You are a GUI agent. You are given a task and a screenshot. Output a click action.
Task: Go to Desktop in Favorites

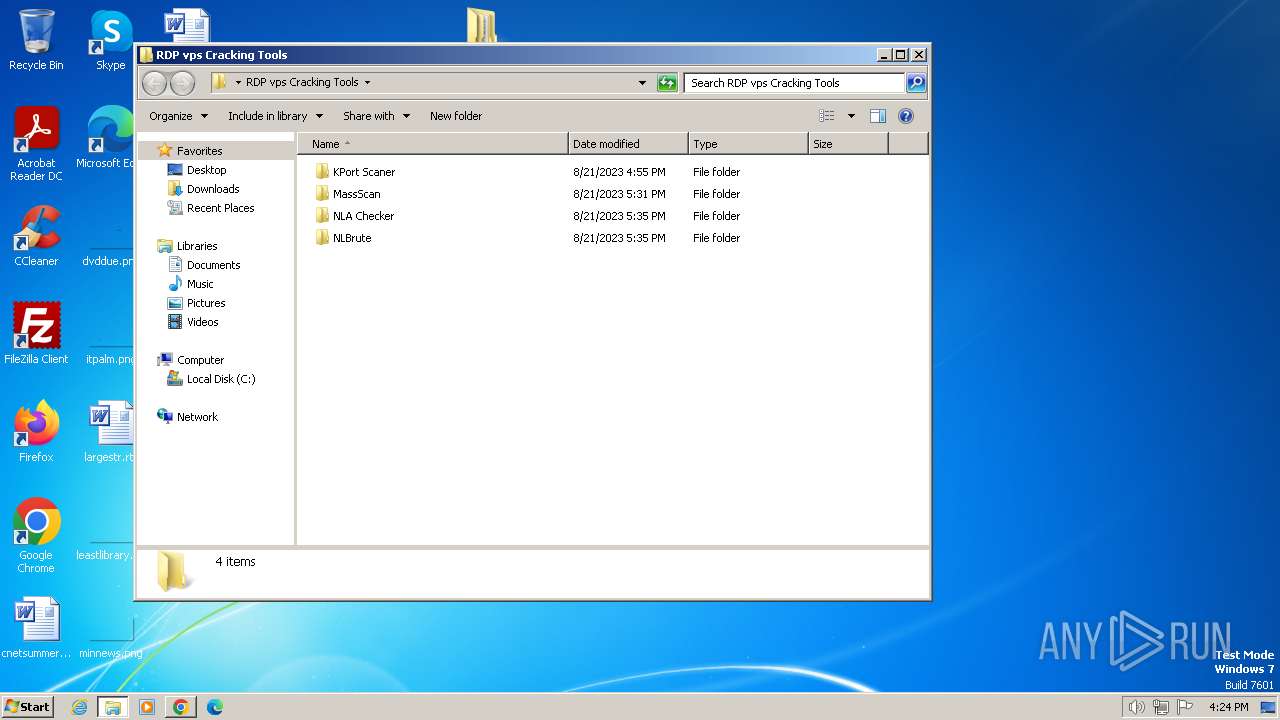206,170
